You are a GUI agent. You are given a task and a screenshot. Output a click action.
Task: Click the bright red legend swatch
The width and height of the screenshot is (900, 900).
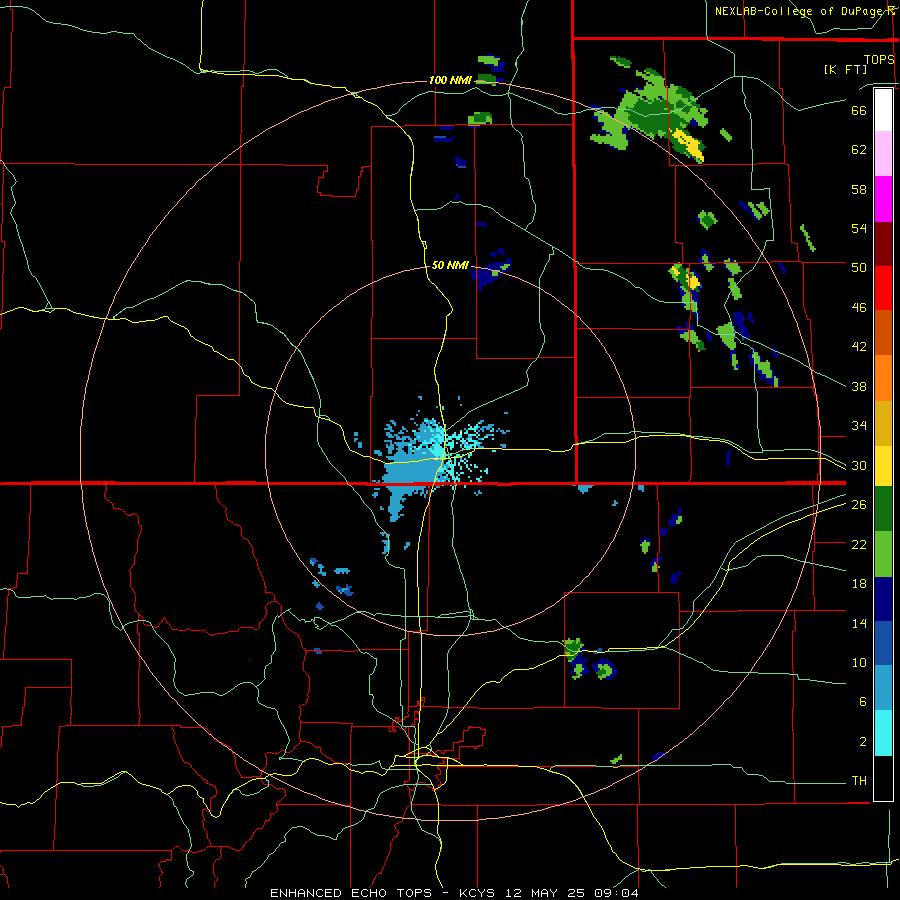(883, 288)
